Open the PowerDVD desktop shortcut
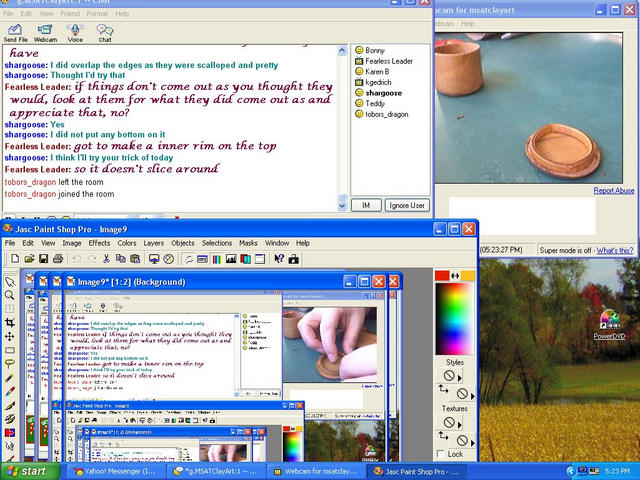 tap(609, 325)
